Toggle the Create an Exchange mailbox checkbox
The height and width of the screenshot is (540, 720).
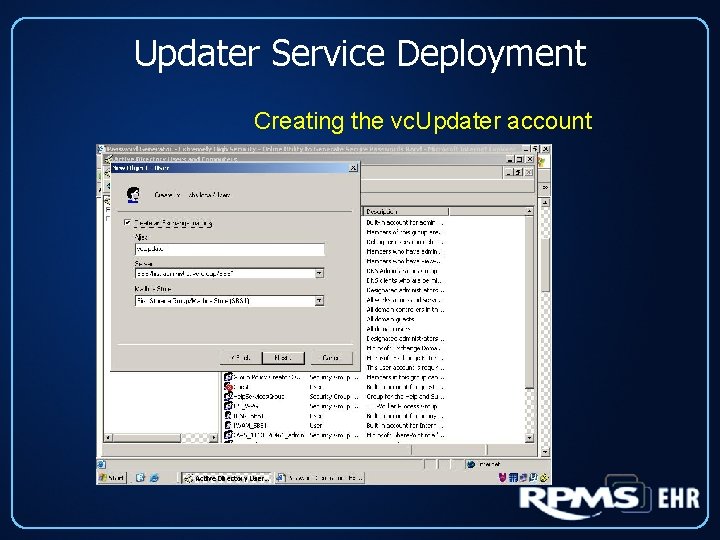click(127, 223)
